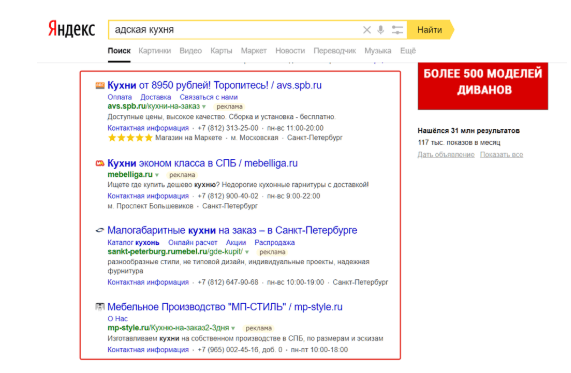571x373 pixels.
Task: Click the Найти search button
Action: 430,30
